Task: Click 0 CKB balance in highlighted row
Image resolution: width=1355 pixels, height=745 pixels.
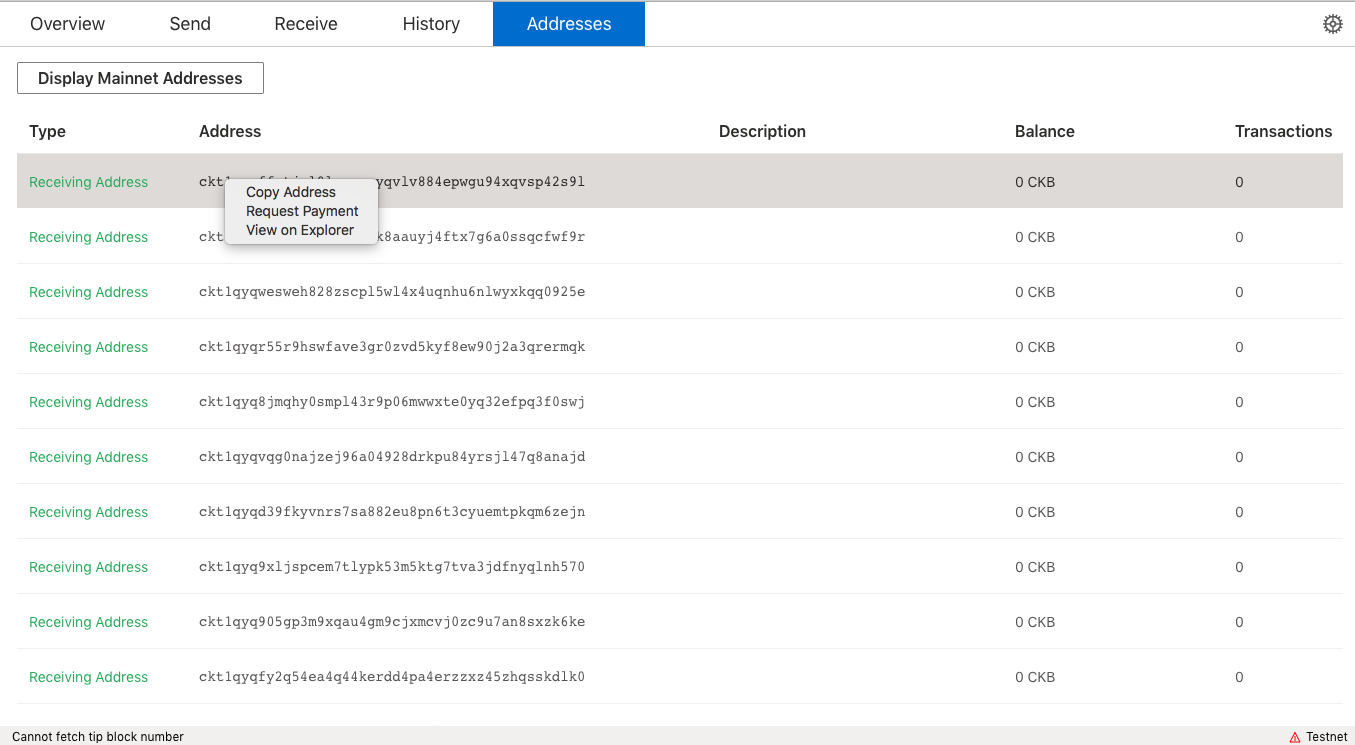Action: point(1035,182)
